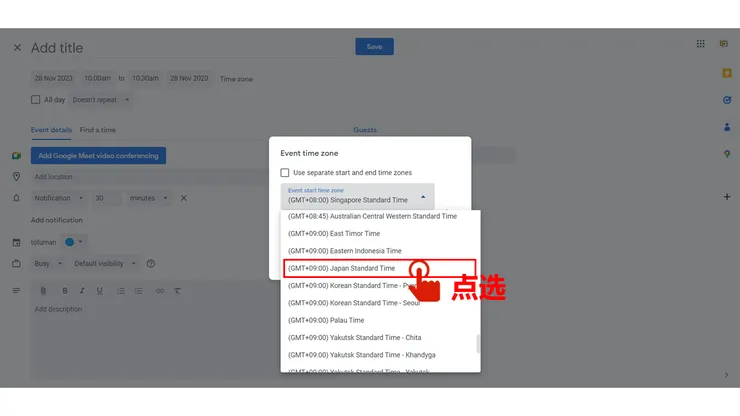Open Google Tasks in the side panel
Image resolution: width=740 pixels, height=416 pixels.
click(727, 100)
